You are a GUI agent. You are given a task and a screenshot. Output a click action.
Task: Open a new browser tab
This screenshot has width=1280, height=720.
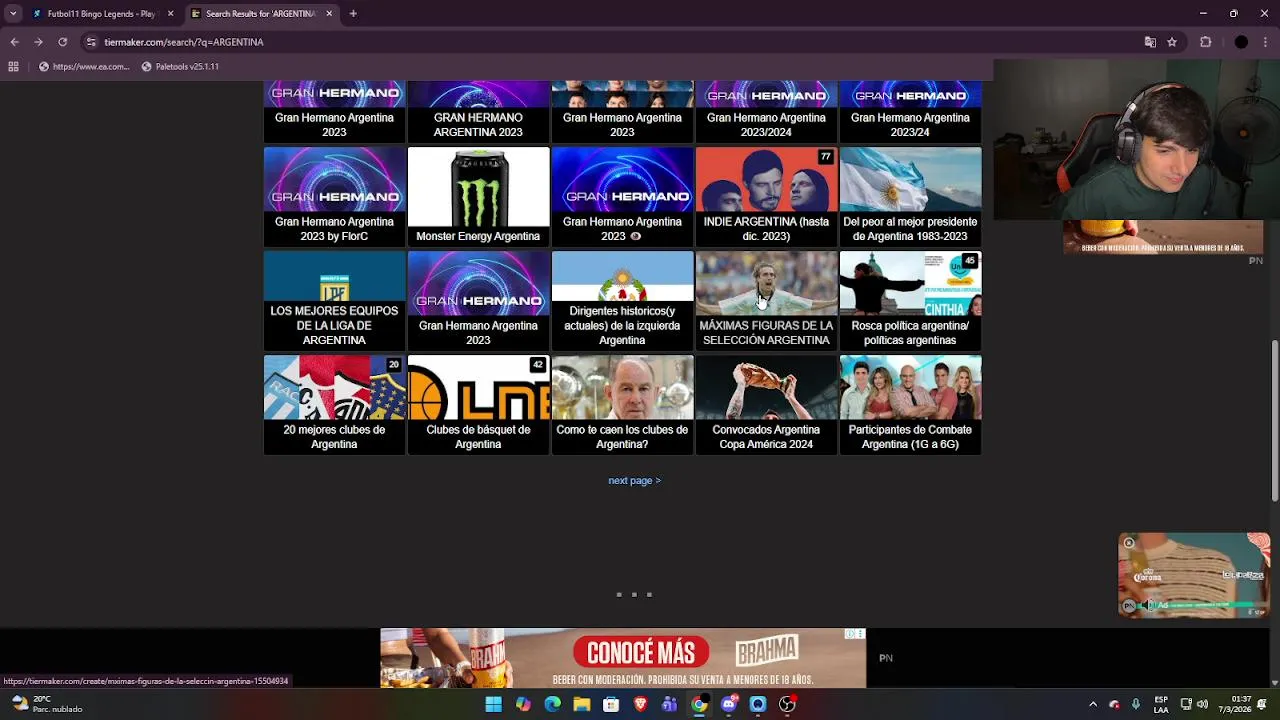pyautogui.click(x=353, y=14)
